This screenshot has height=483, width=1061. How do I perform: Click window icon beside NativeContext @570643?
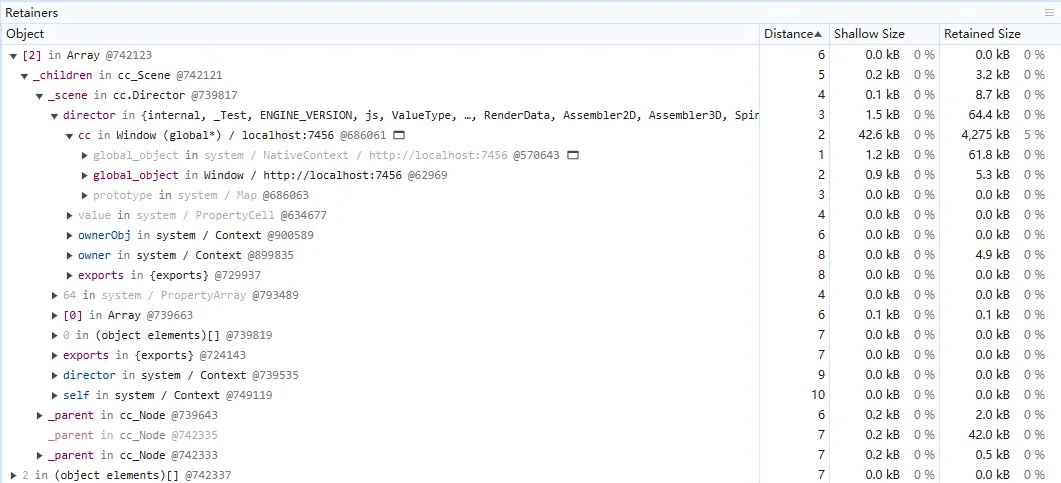pyautogui.click(x=573, y=155)
